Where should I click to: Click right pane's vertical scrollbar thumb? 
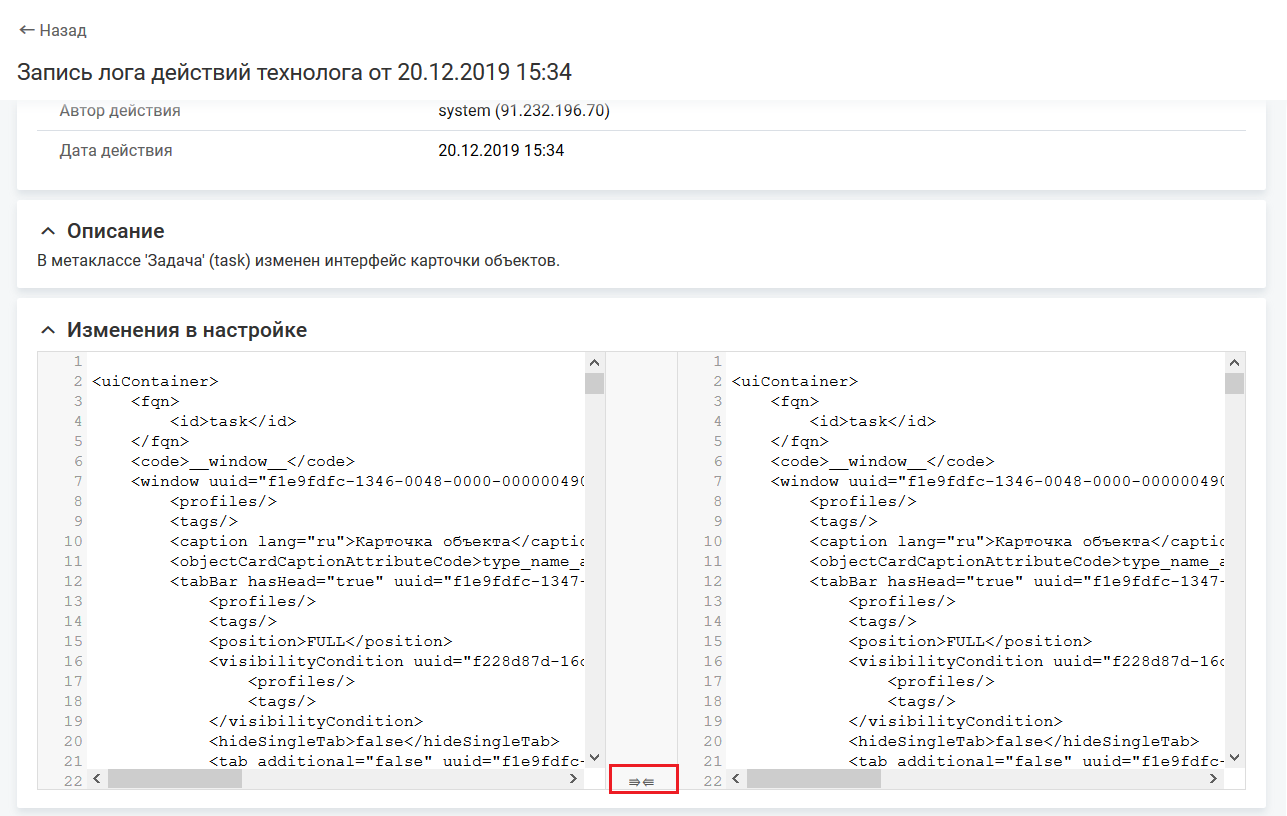(1235, 383)
